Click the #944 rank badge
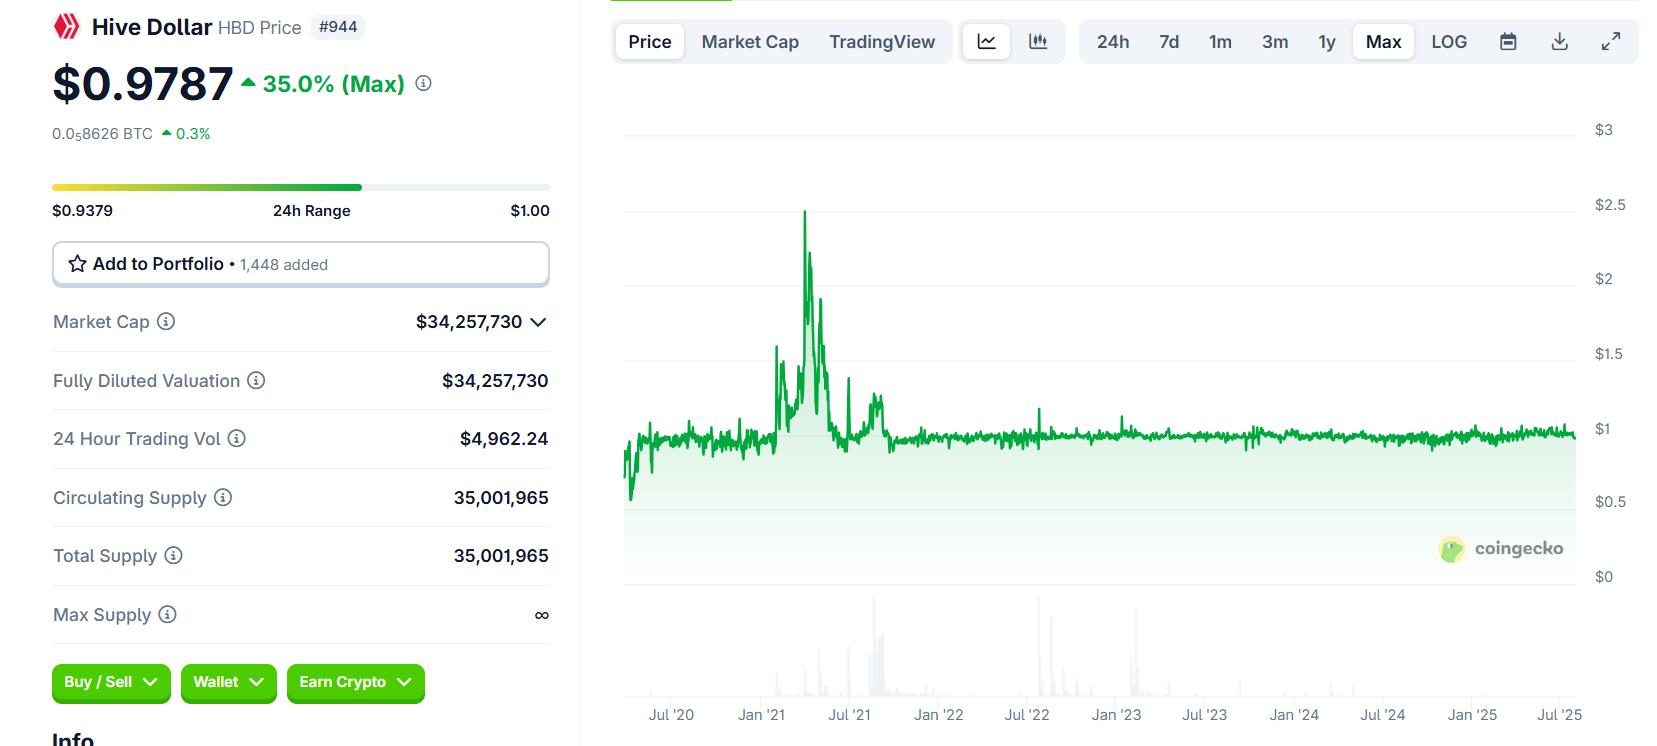This screenshot has height=746, width=1657. (338, 27)
